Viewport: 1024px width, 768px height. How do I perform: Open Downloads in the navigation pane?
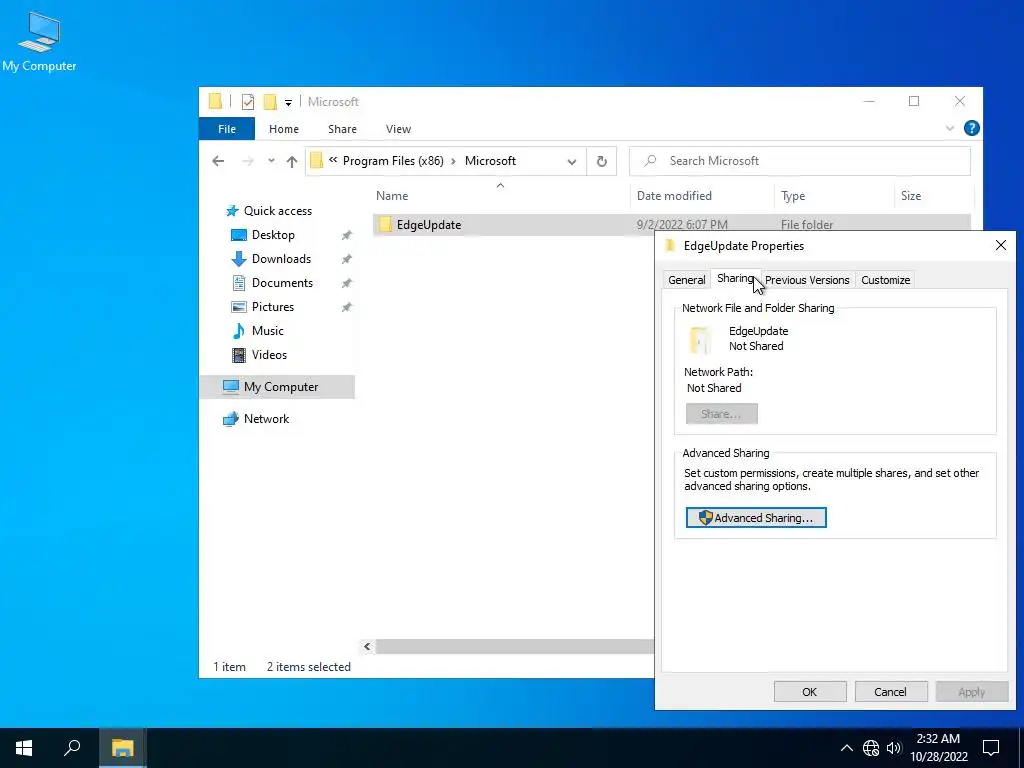point(281,259)
